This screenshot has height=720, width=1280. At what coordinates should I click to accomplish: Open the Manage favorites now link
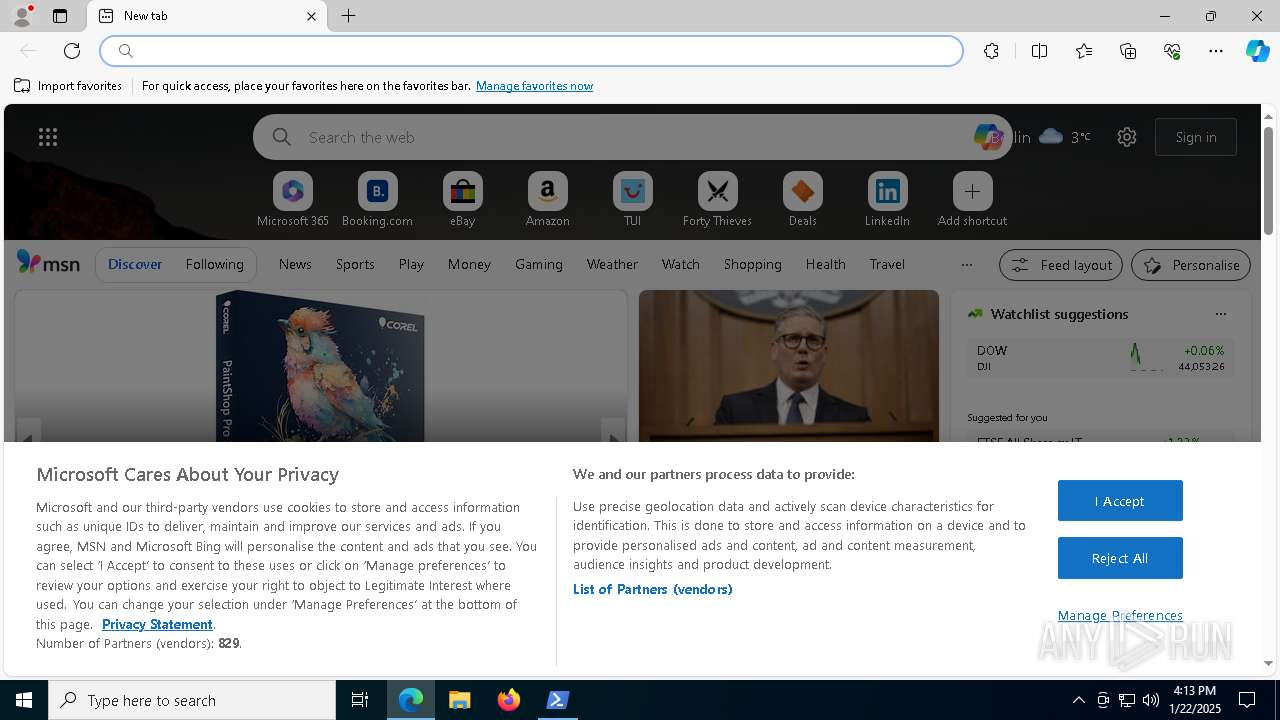pyautogui.click(x=534, y=86)
